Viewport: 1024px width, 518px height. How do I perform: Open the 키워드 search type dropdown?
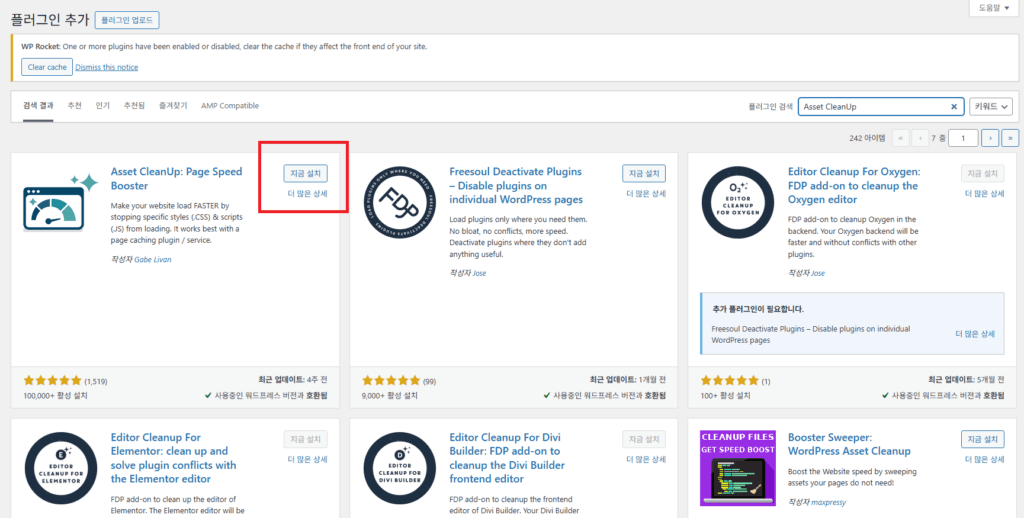[991, 106]
